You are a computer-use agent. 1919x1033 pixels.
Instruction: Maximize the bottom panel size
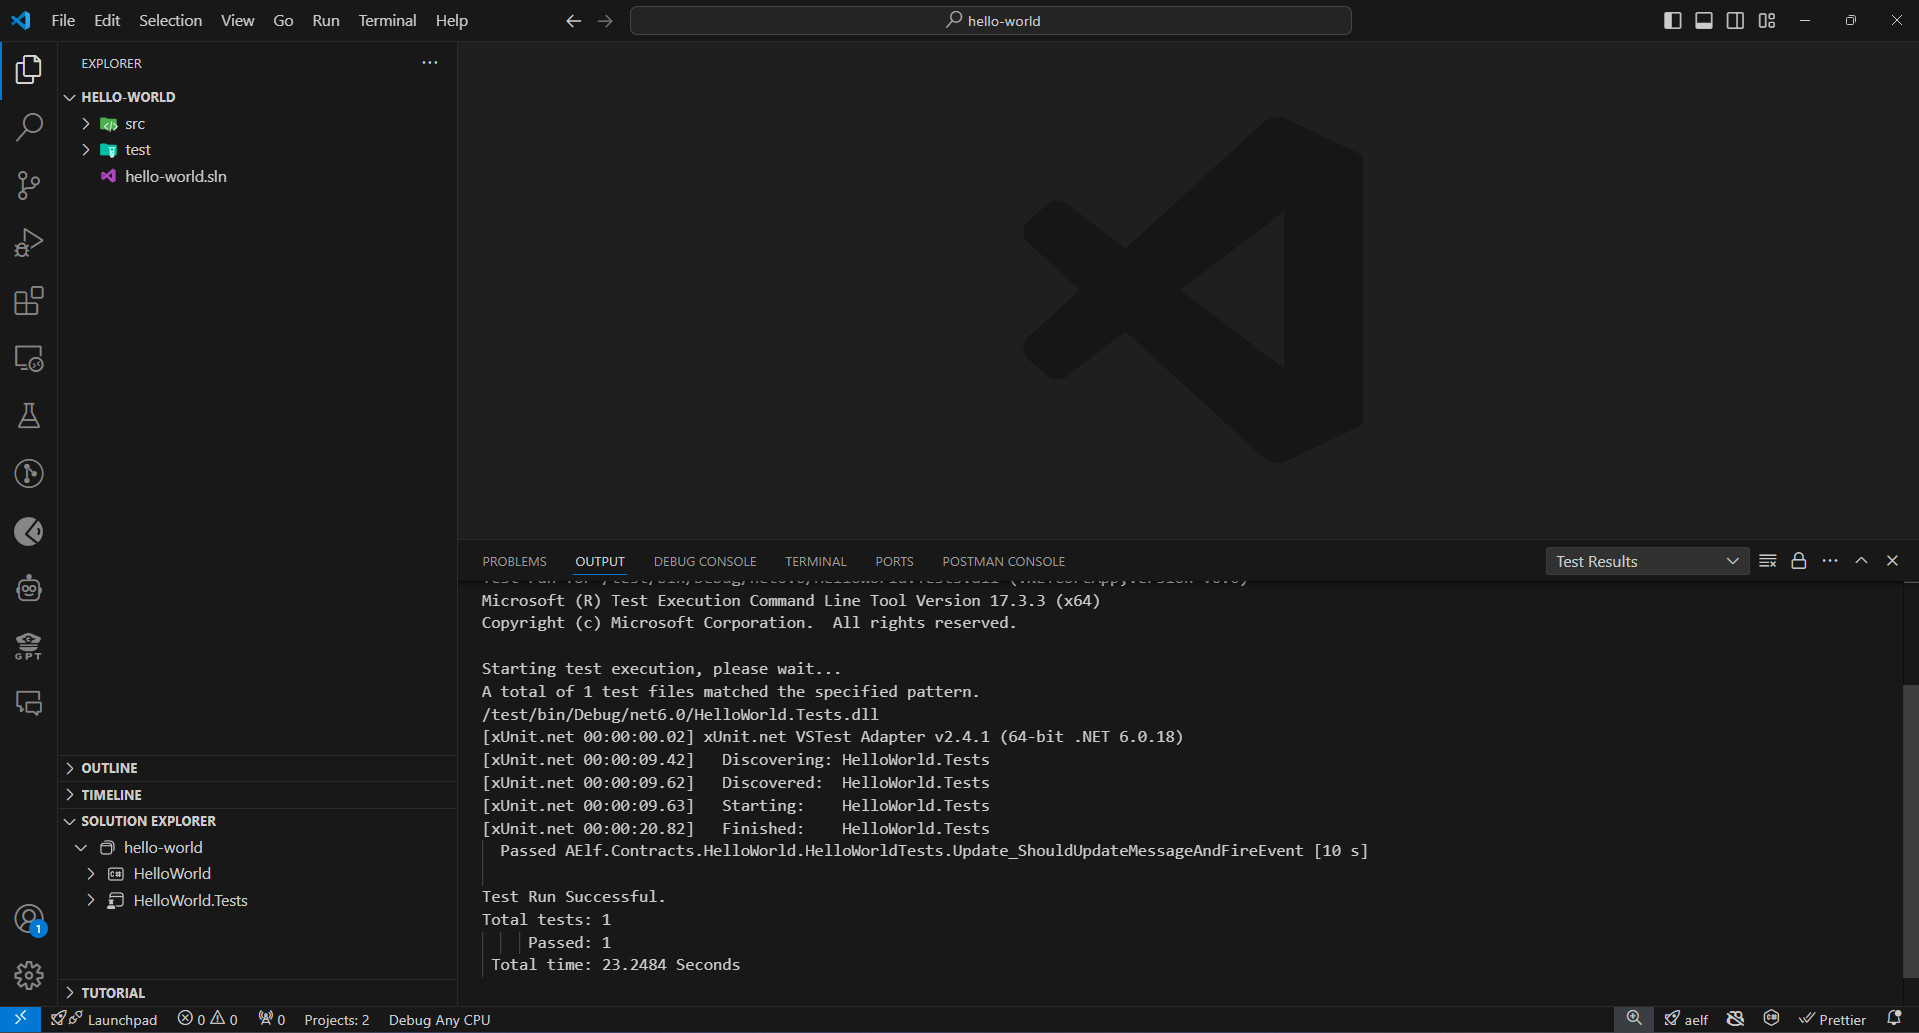click(x=1861, y=561)
